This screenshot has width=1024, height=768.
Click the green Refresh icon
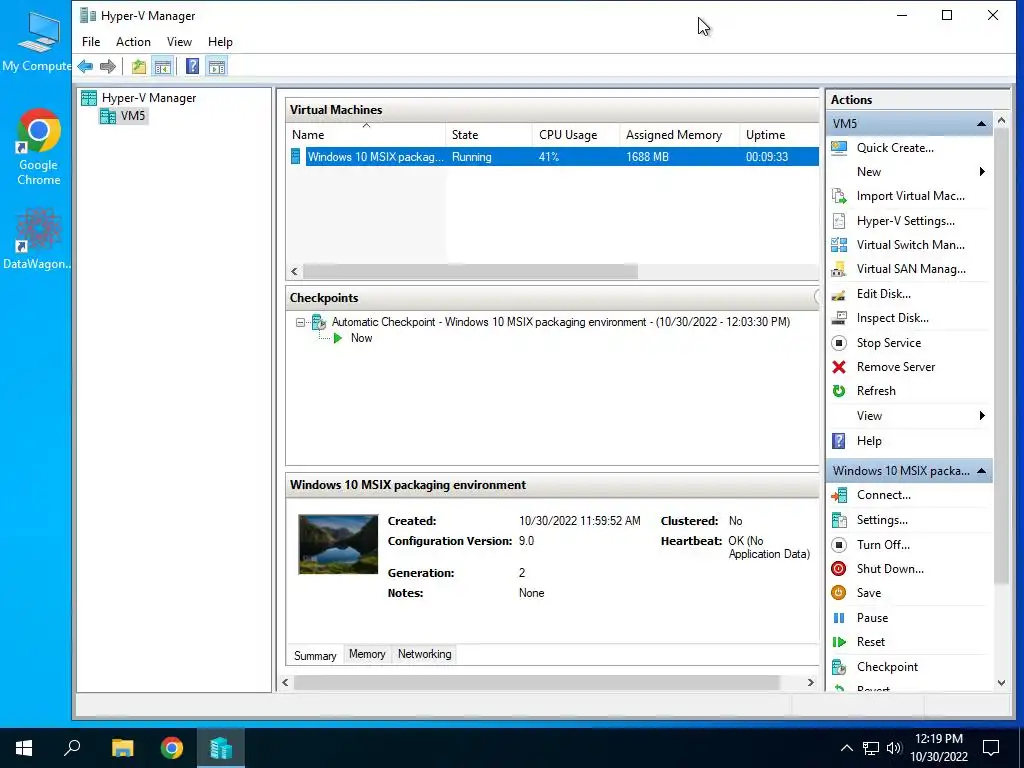839,391
